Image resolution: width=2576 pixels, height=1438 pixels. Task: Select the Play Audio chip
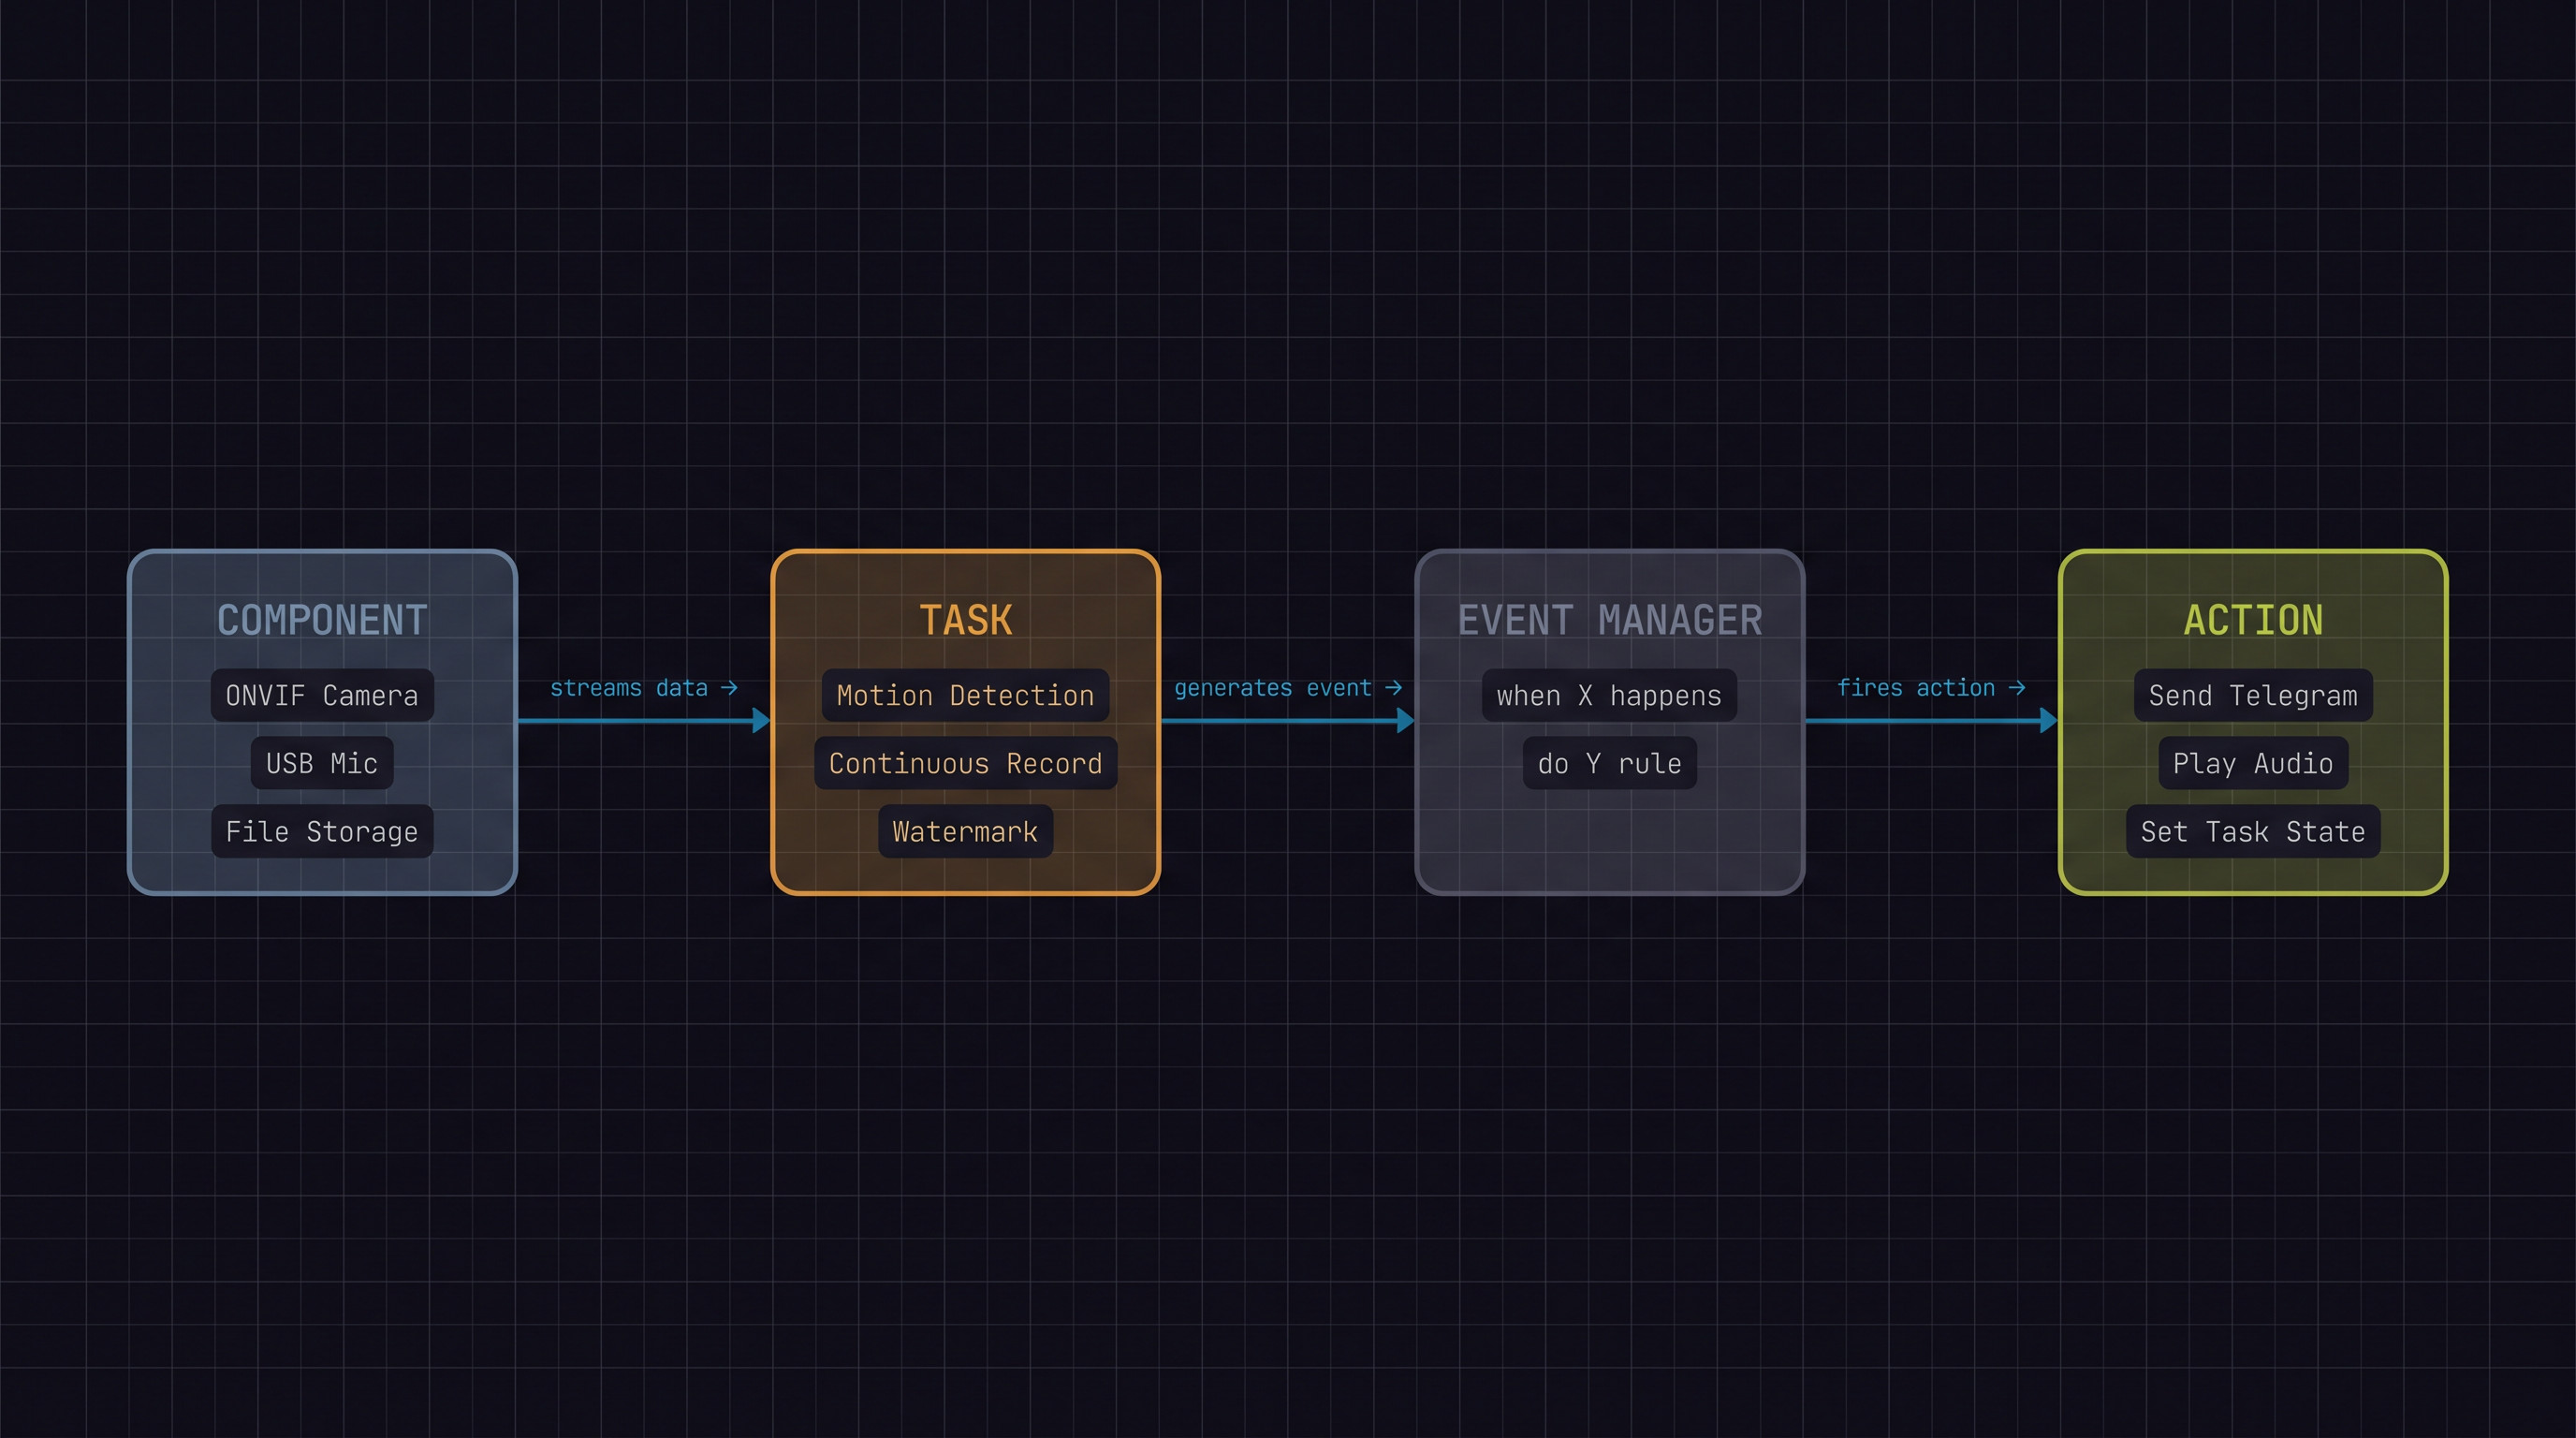(2254, 763)
